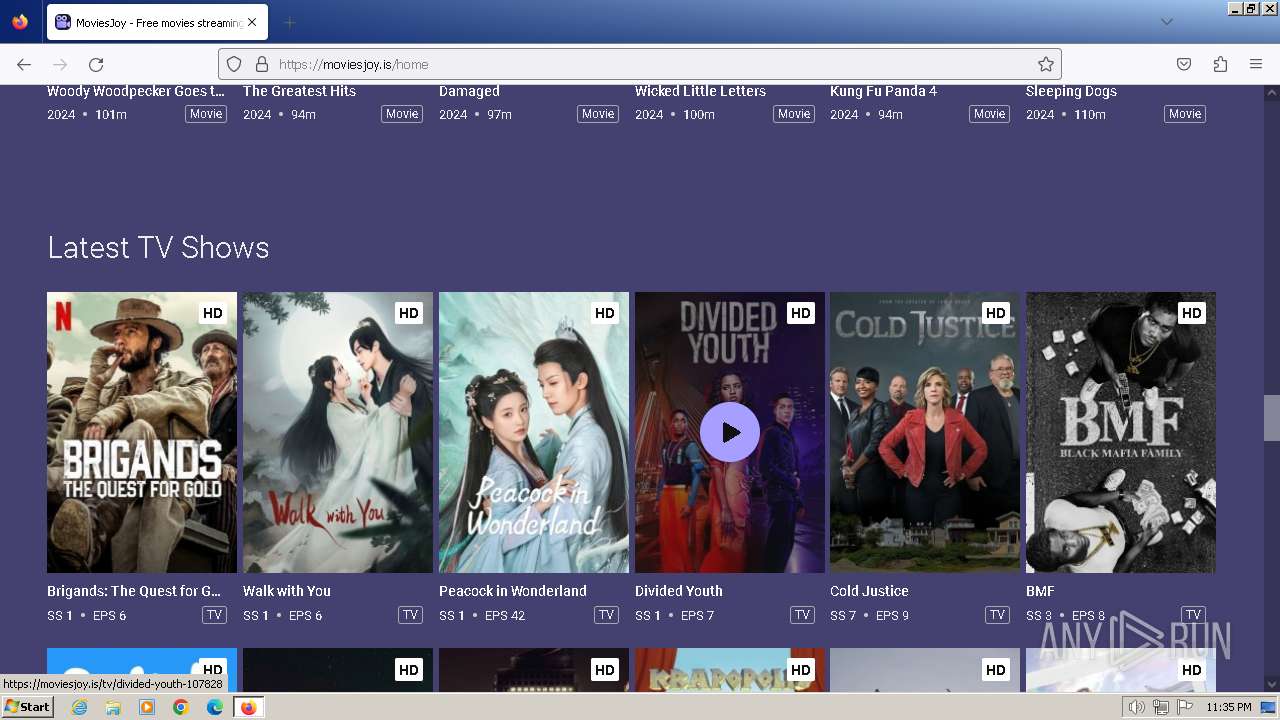Click HD badge on Walk with You poster
This screenshot has height=720, width=1280.
(x=409, y=313)
